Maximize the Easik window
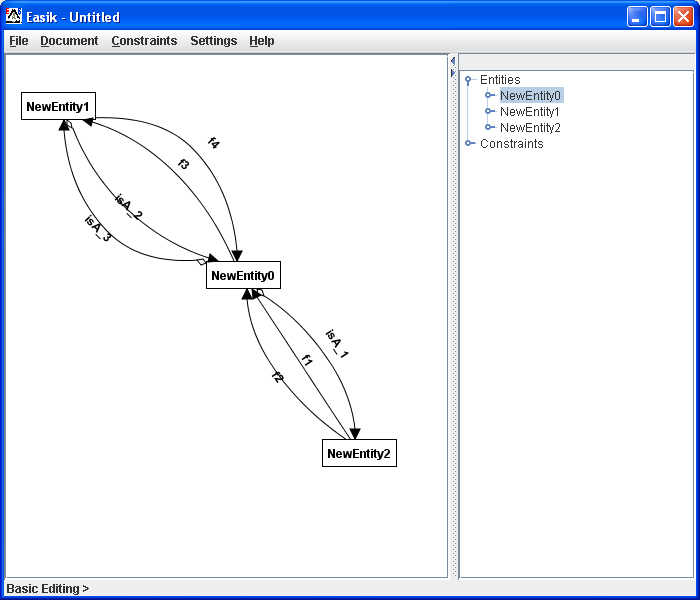Screen dimensions: 700x600 (x=660, y=16)
